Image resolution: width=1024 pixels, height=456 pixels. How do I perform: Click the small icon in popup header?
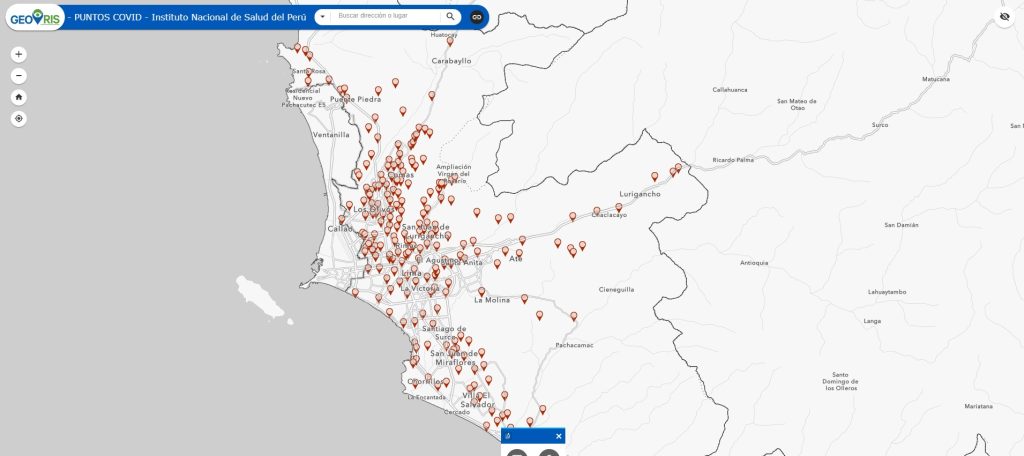pos(508,436)
